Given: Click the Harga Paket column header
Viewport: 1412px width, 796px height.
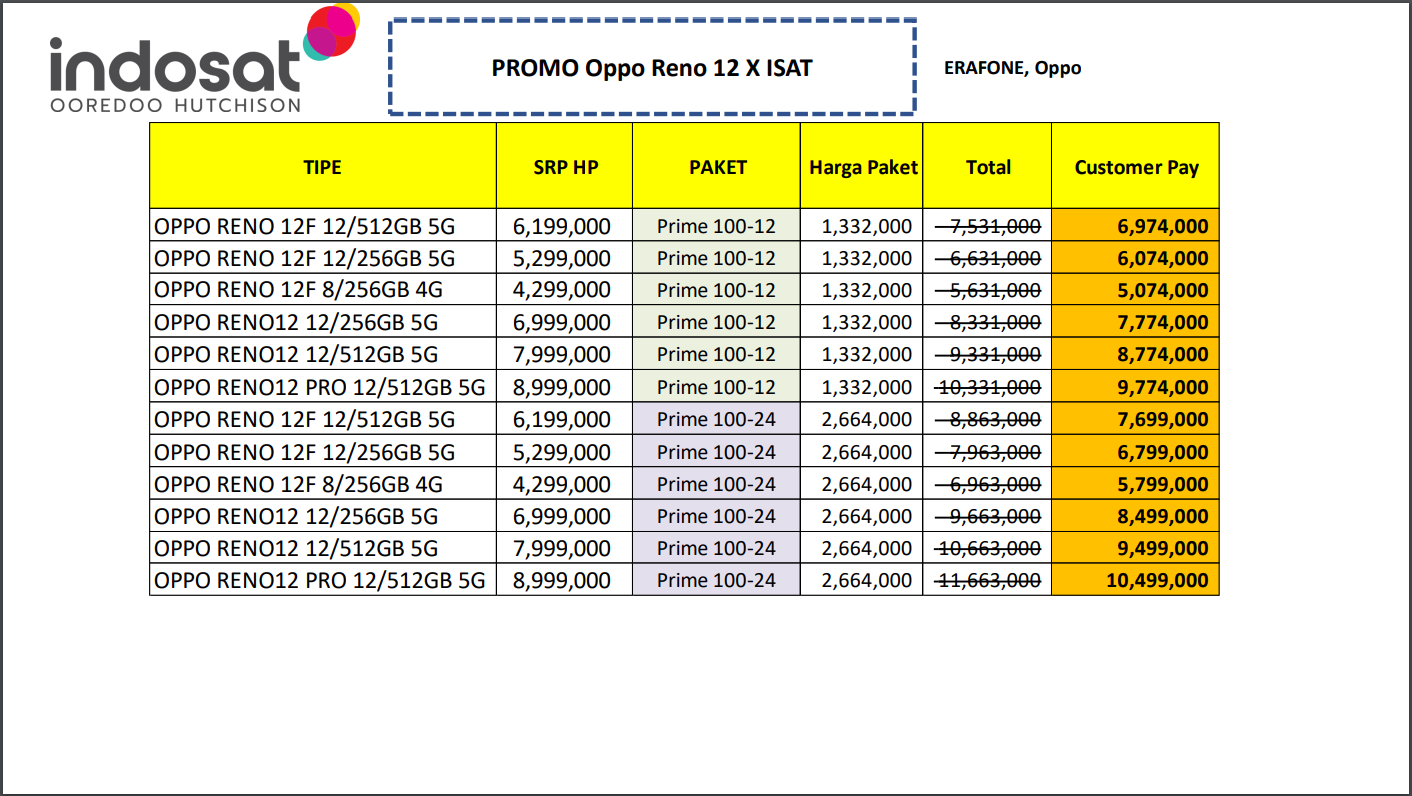Looking at the screenshot, I should point(863,167).
